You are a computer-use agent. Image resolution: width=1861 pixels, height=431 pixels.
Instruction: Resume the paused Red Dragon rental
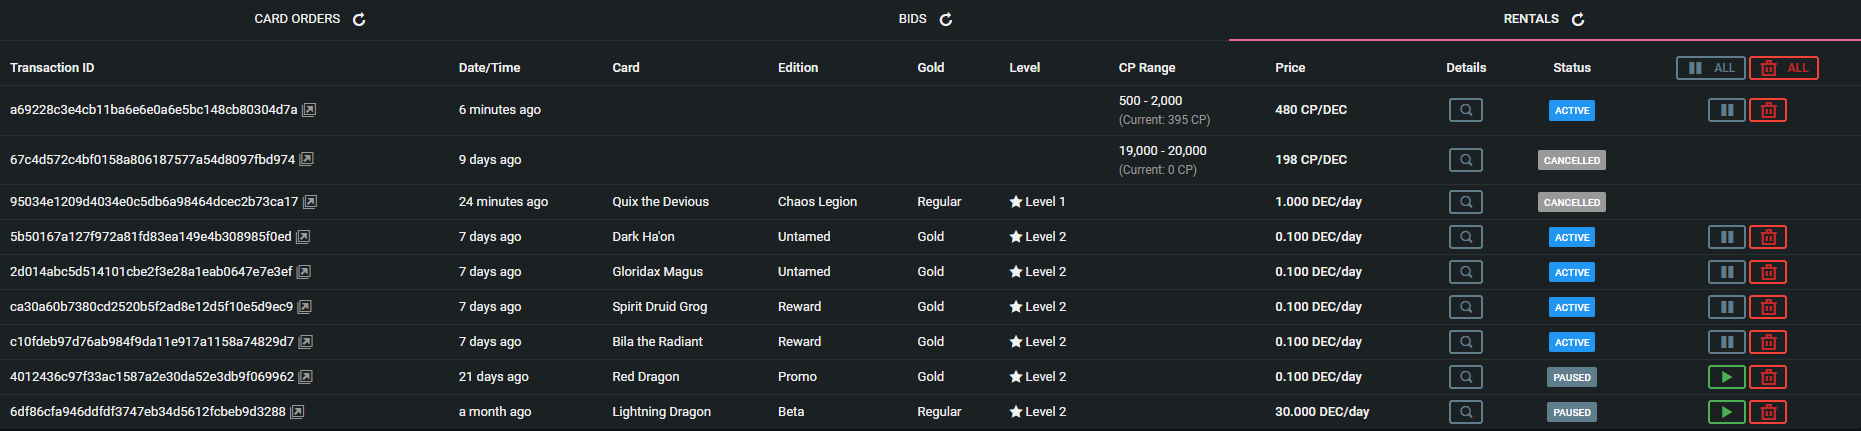coord(1727,377)
